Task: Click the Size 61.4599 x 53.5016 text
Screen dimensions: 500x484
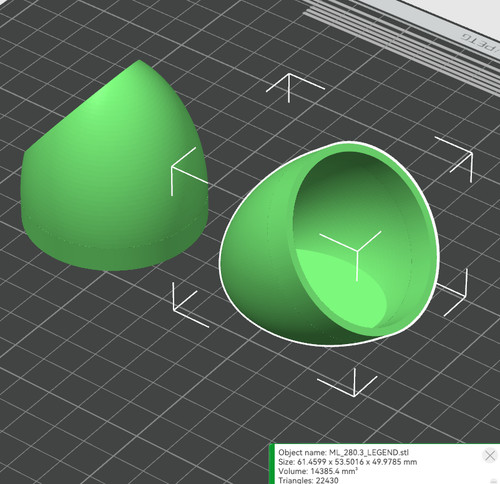Action: tap(348, 462)
